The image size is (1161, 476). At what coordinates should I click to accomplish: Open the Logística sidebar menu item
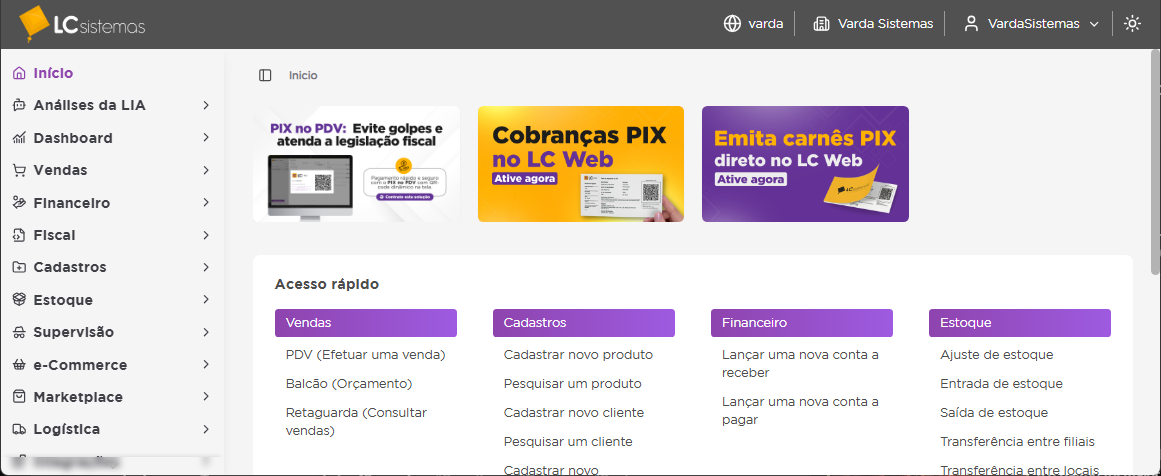coord(112,429)
